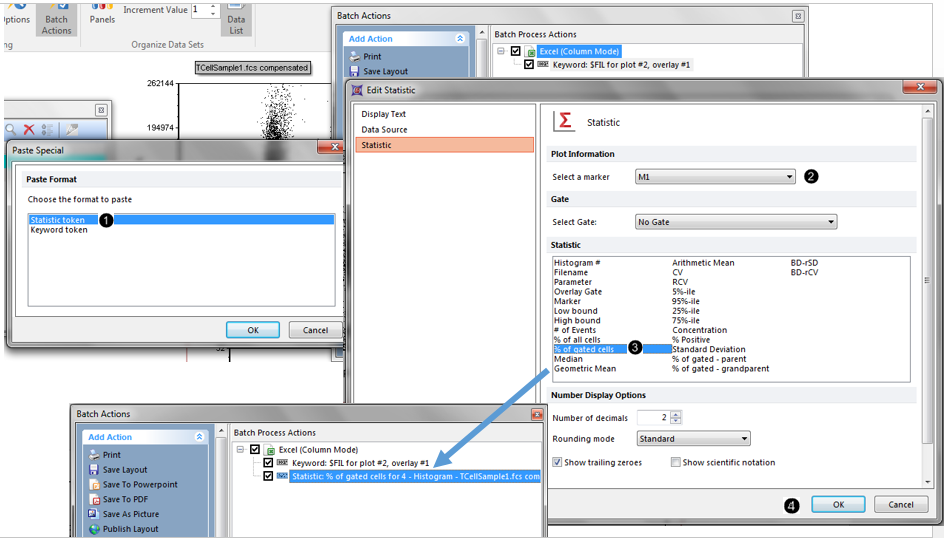Select Save To PDF action
Screen dimensions: 944x538
(96, 499)
